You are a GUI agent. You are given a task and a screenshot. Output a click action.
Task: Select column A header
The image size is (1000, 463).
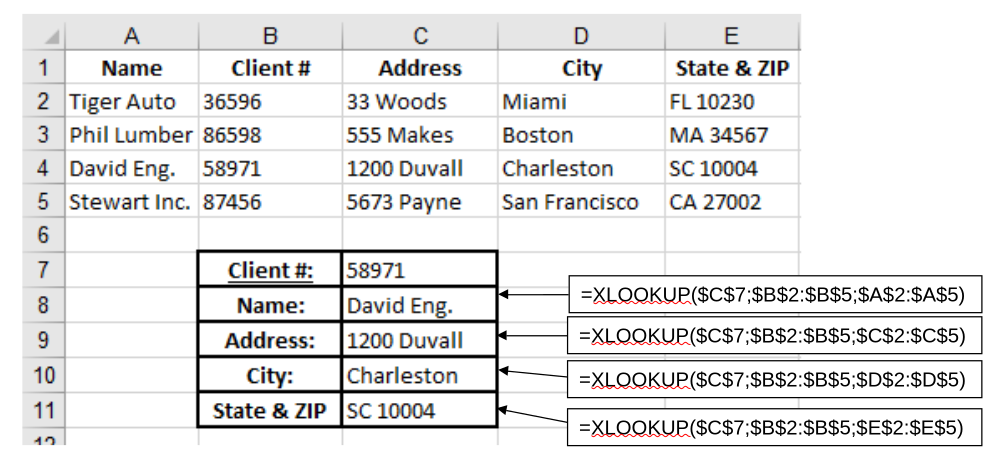tap(132, 36)
